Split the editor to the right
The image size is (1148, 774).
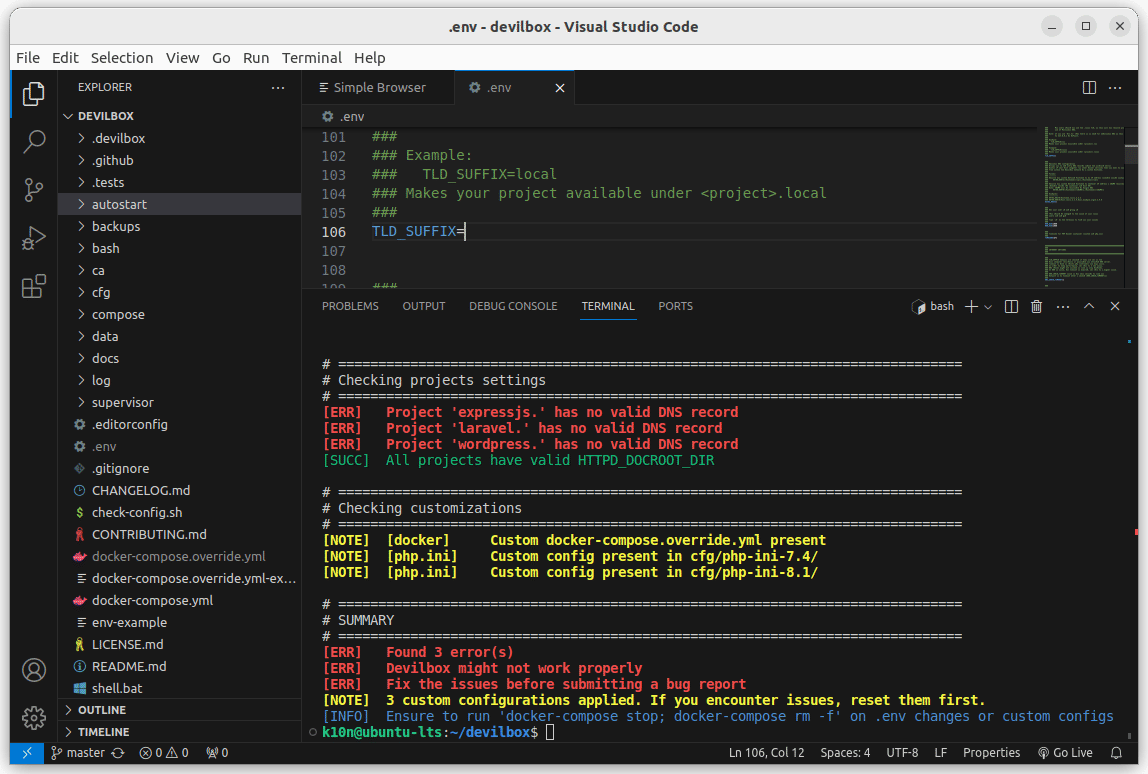click(x=1090, y=88)
